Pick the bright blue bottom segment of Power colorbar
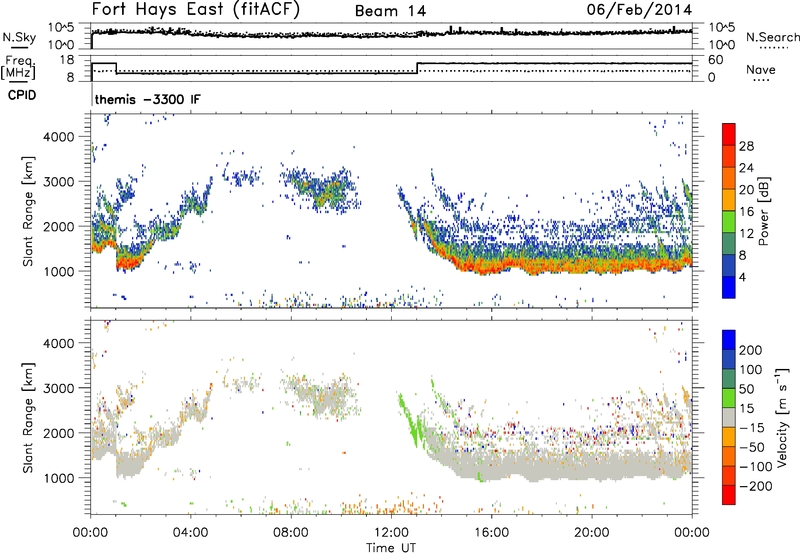The width and height of the screenshot is (800, 554). [x=729, y=288]
